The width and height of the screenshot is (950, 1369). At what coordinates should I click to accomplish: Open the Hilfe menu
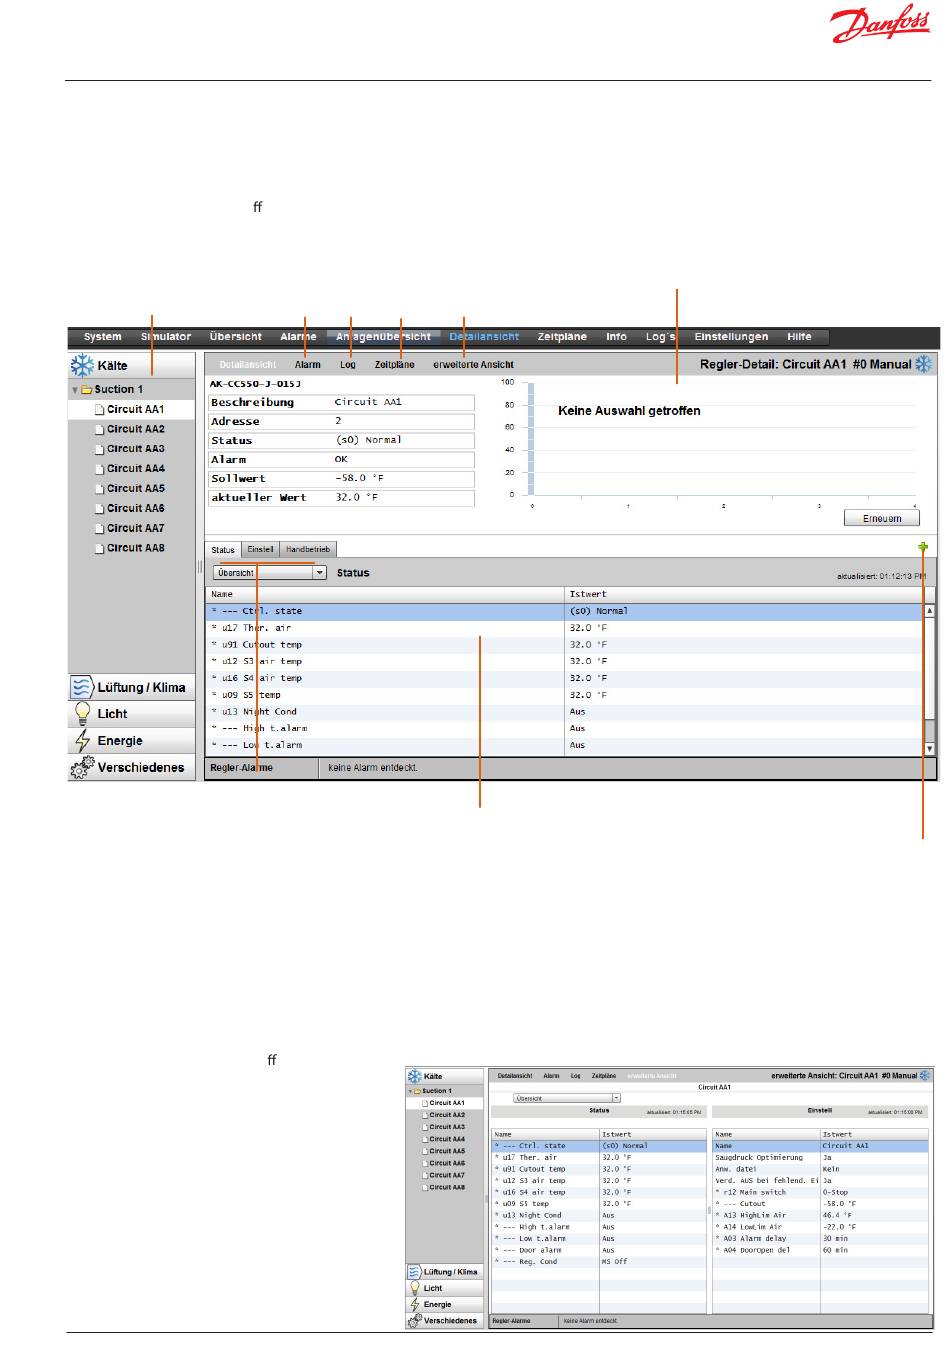click(799, 337)
